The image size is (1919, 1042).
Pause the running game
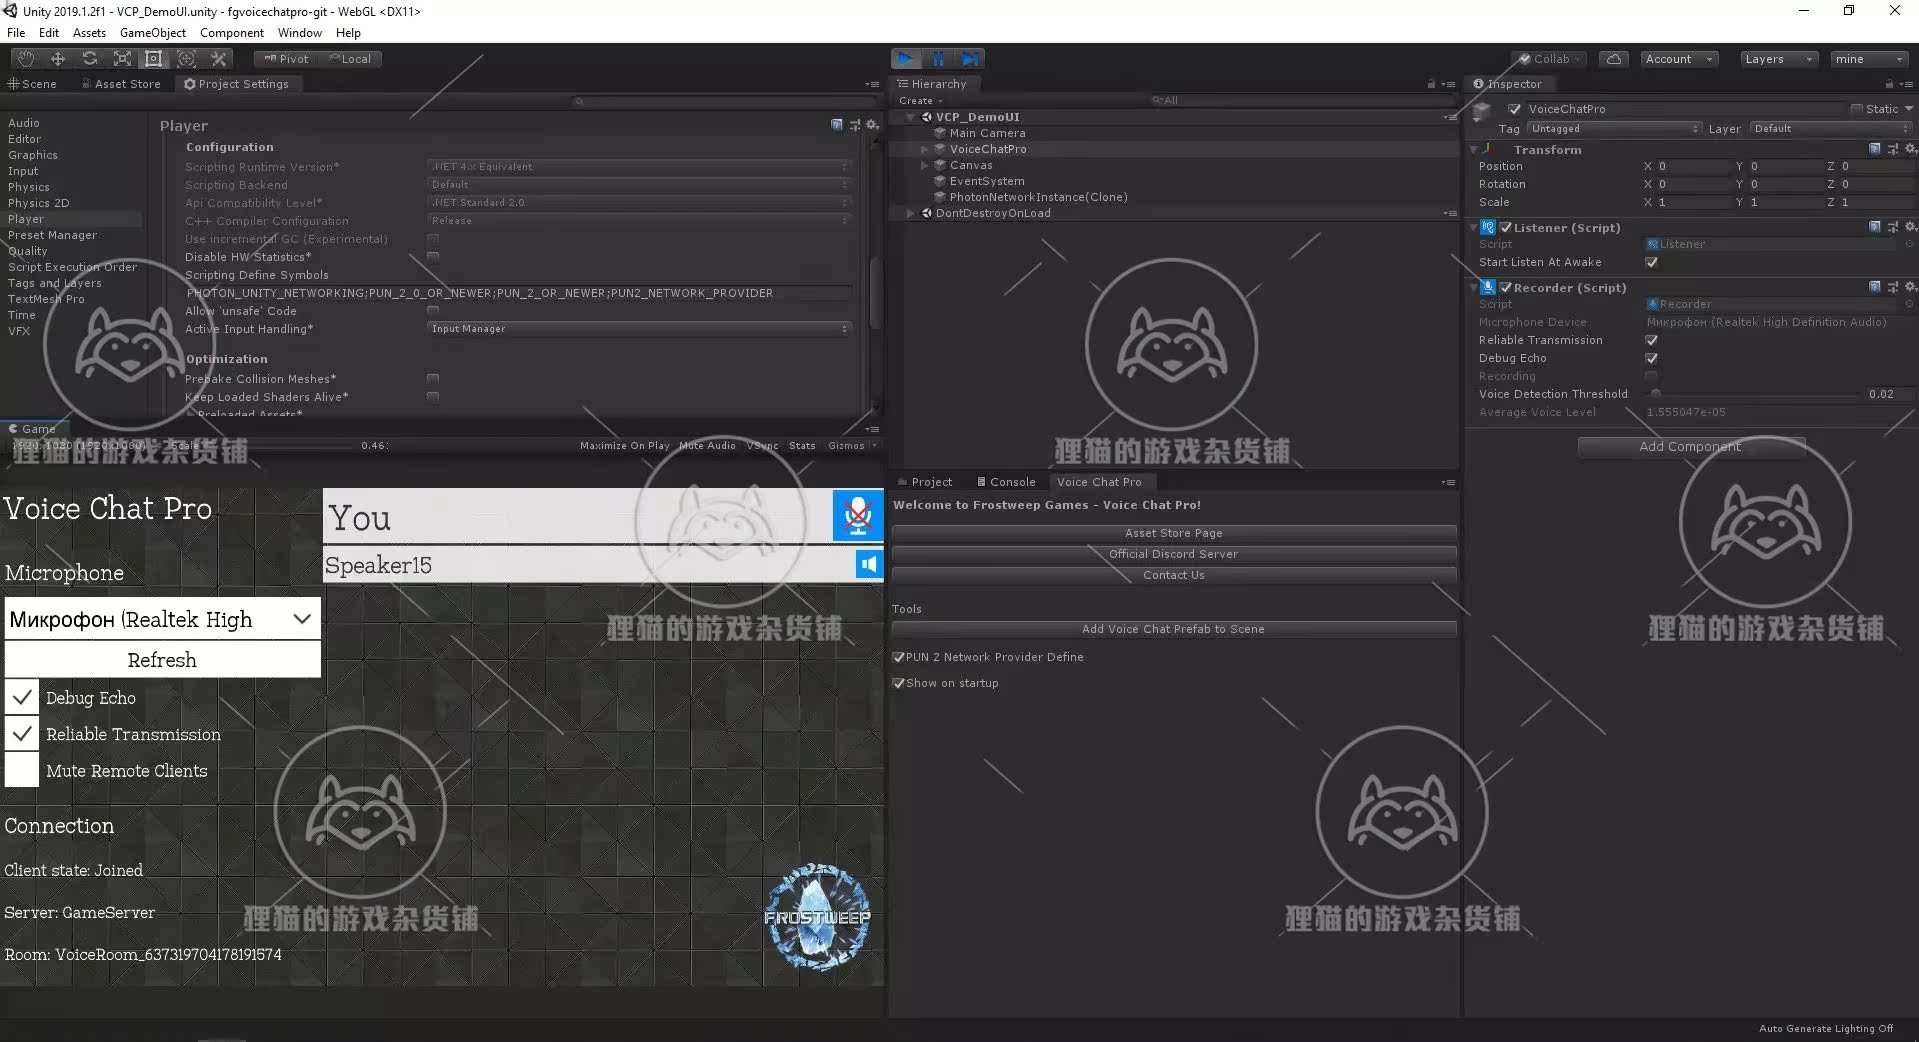tap(938, 59)
